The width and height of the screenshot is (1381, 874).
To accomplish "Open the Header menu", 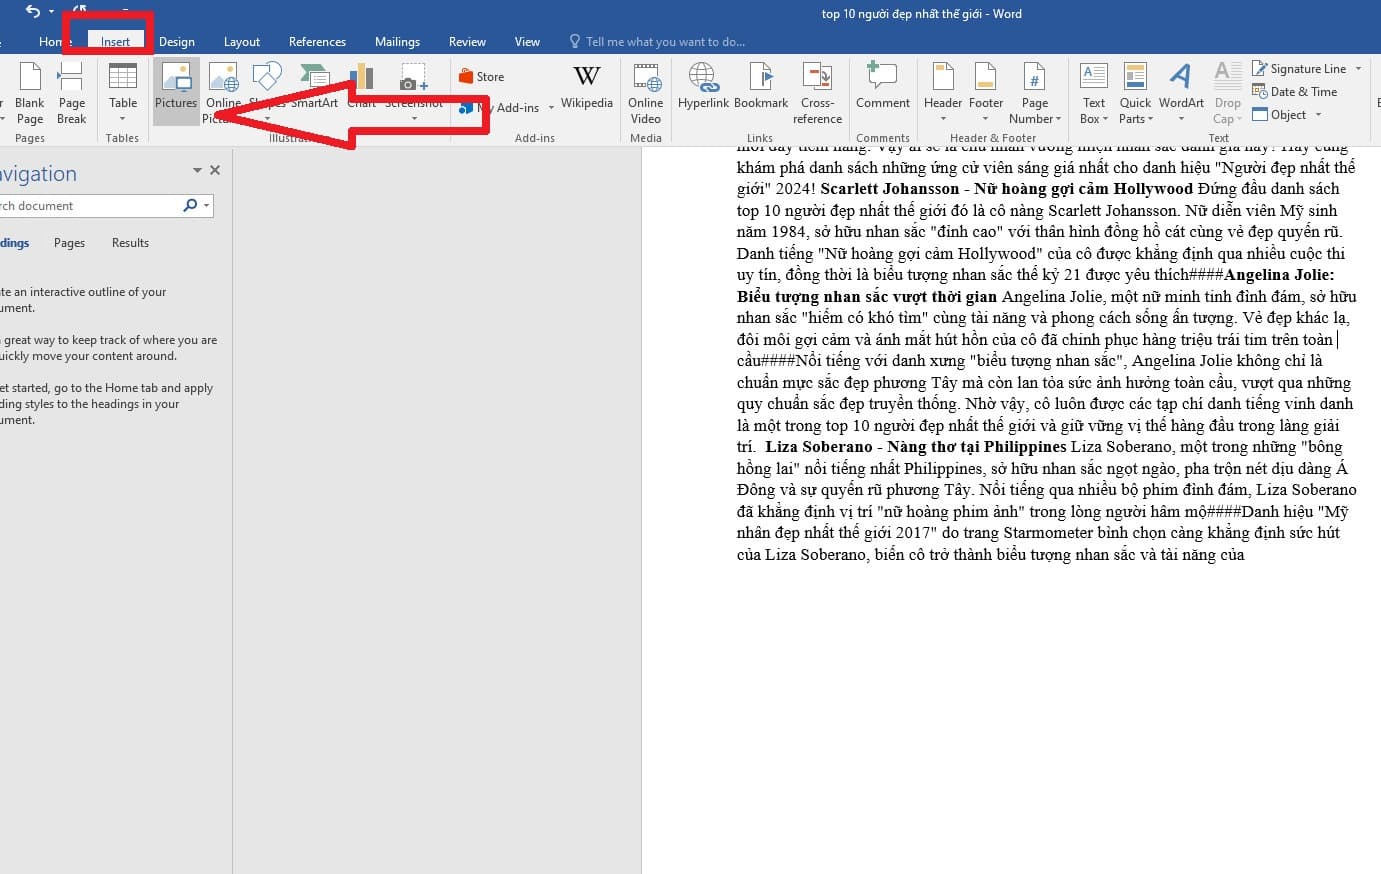I will click(x=943, y=93).
